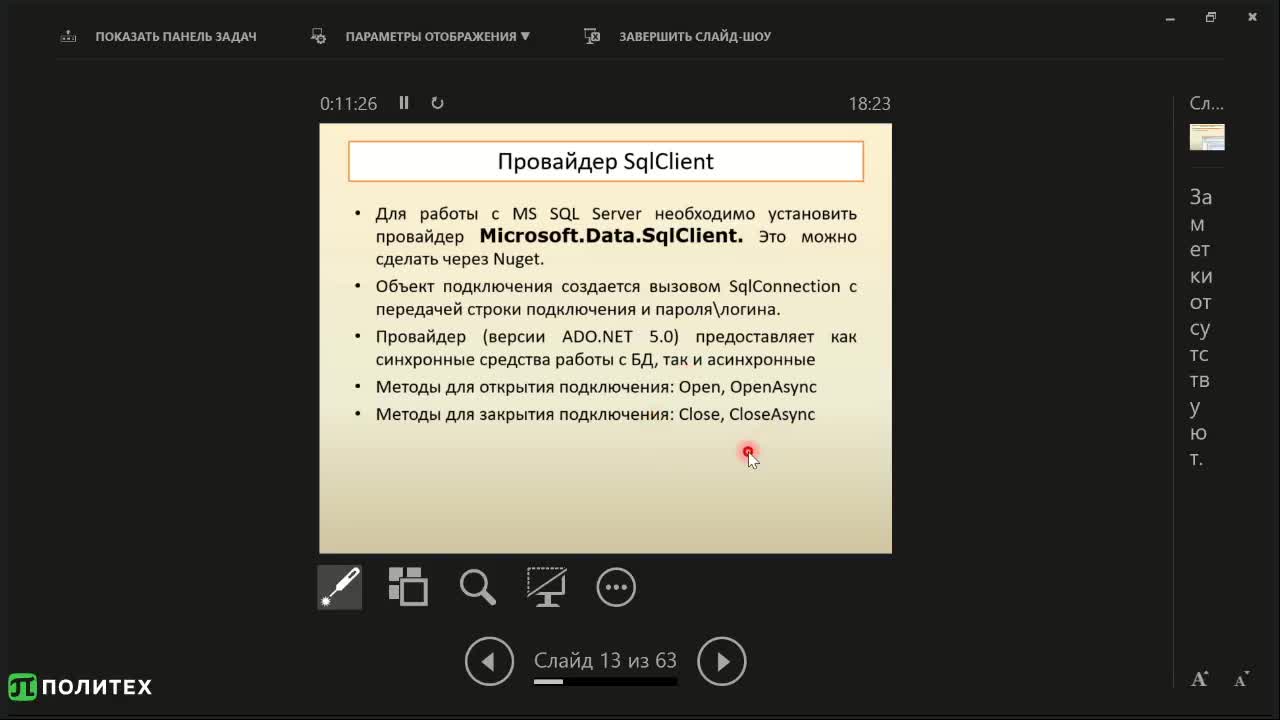Open Show Taskbar text button

176,36
